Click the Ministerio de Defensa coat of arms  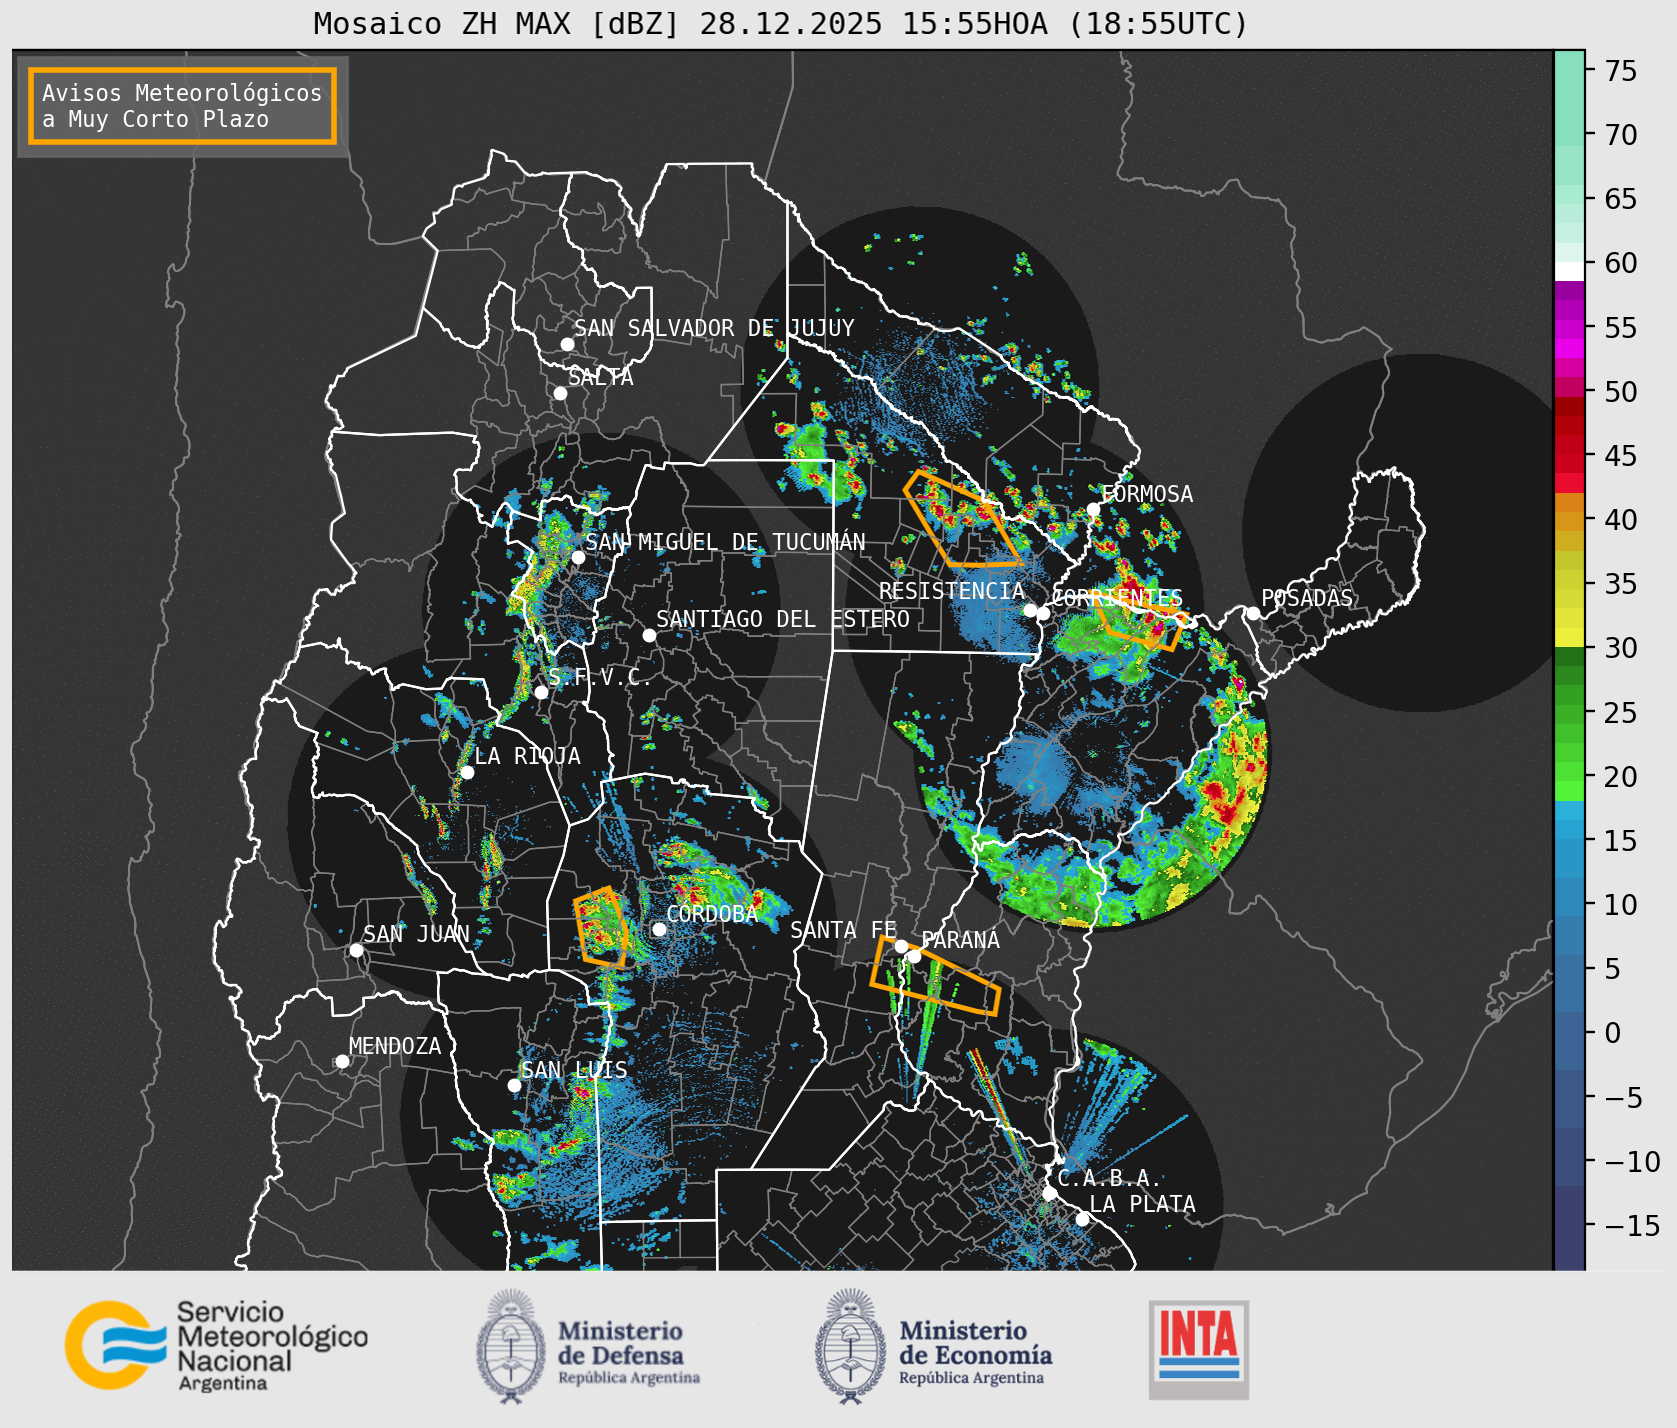click(513, 1346)
